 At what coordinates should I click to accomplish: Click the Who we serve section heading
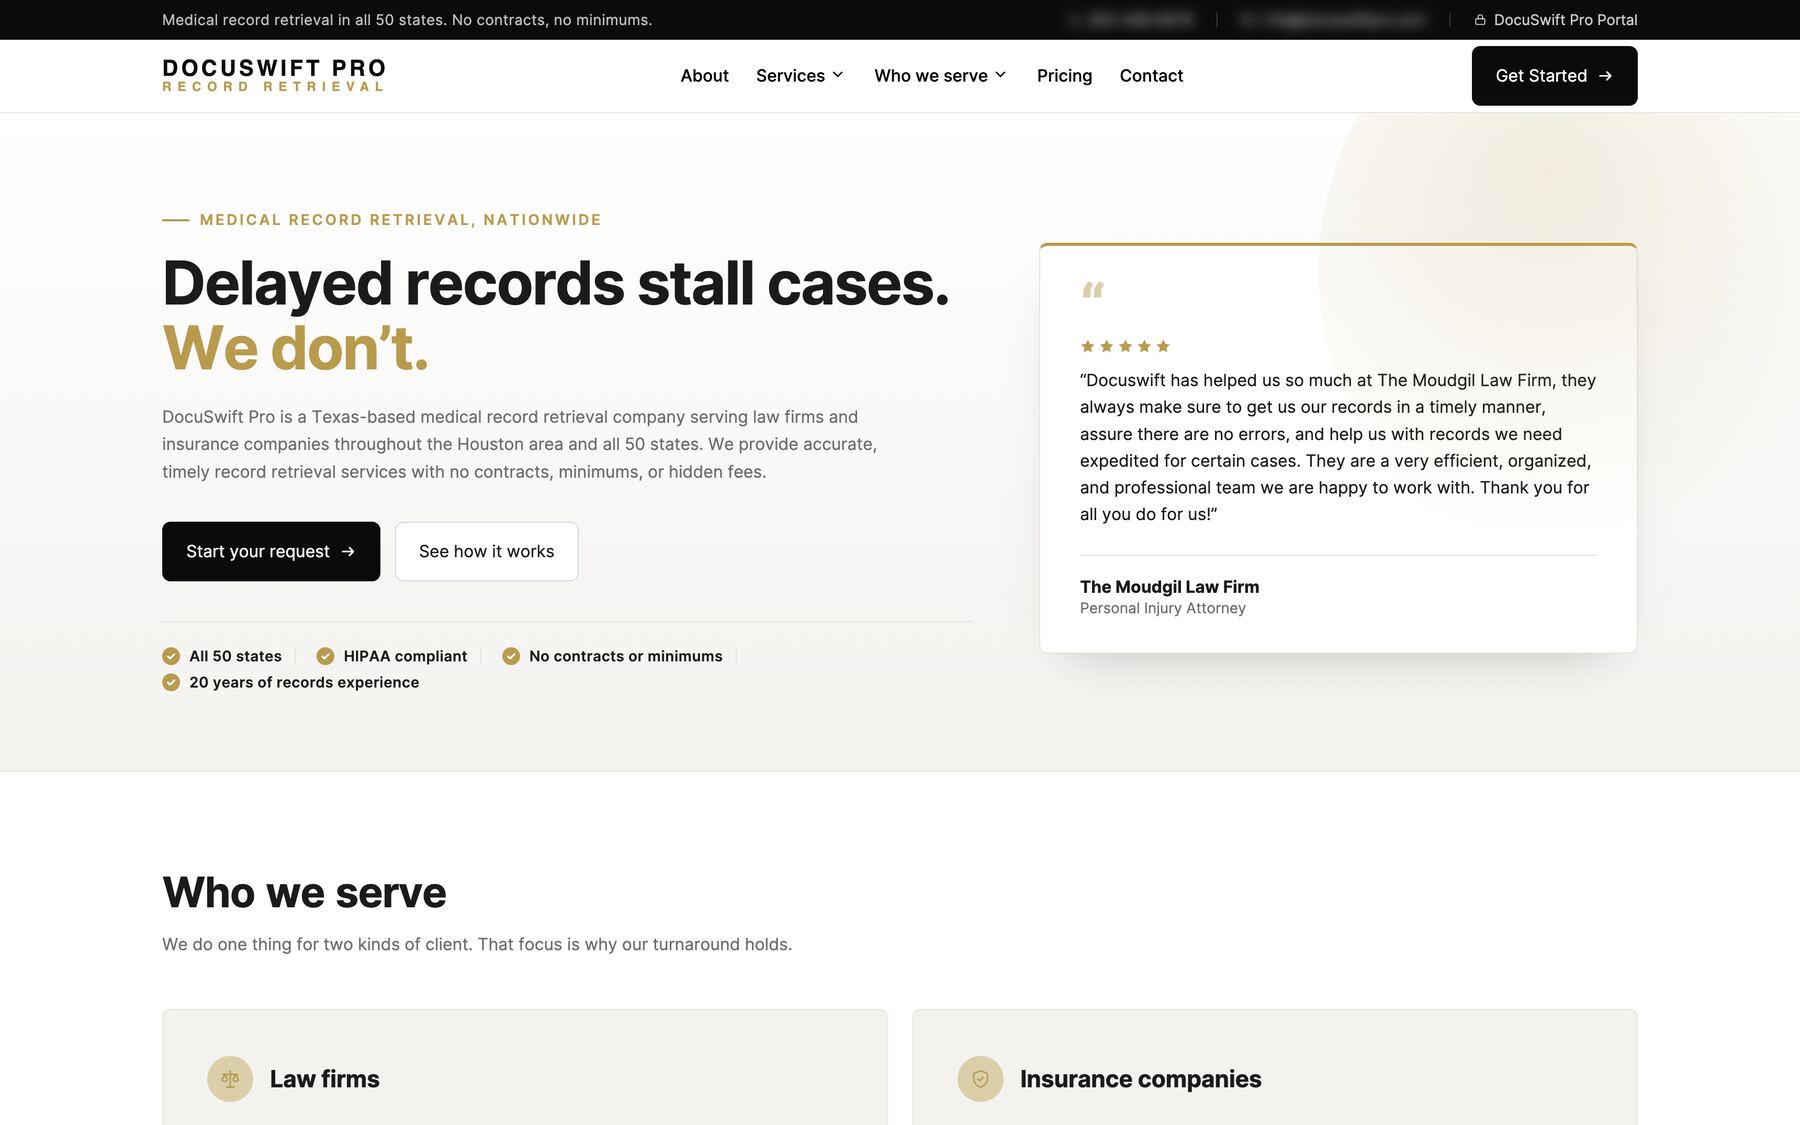[304, 892]
